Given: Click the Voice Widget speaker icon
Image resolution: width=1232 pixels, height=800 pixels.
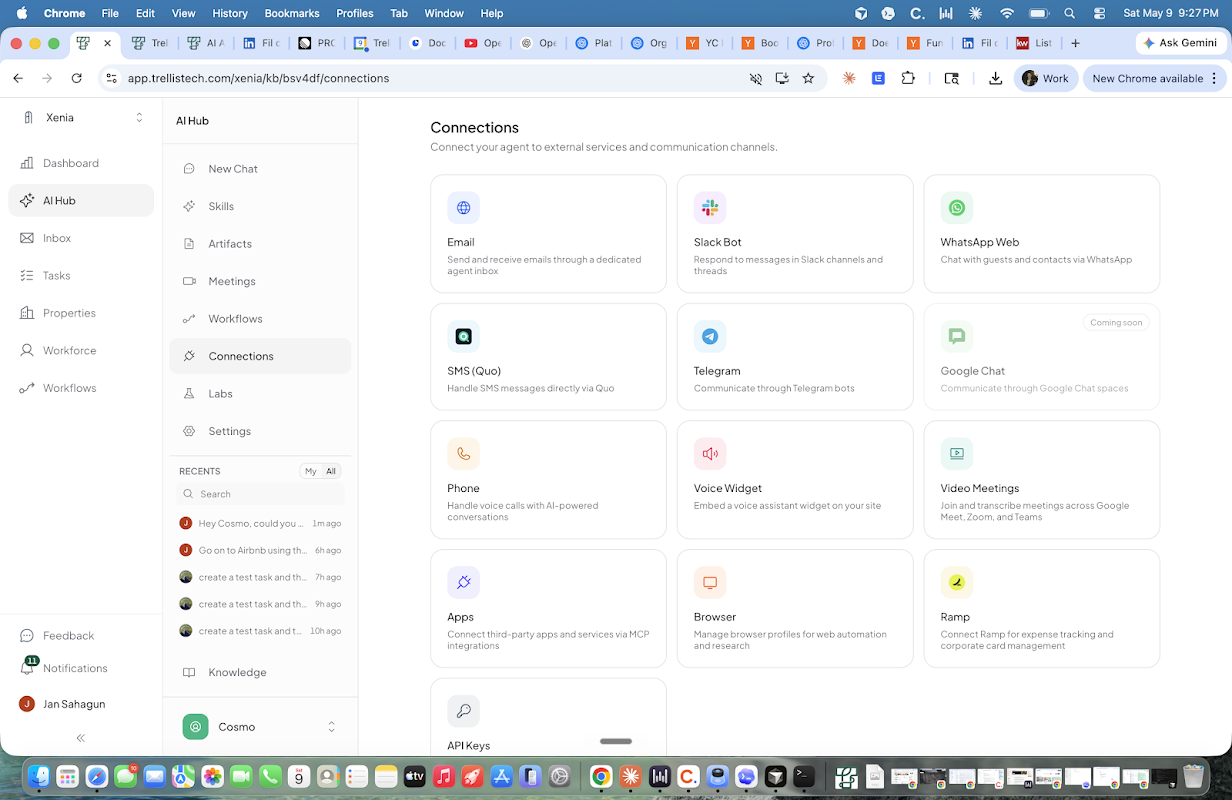Looking at the screenshot, I should (710, 454).
